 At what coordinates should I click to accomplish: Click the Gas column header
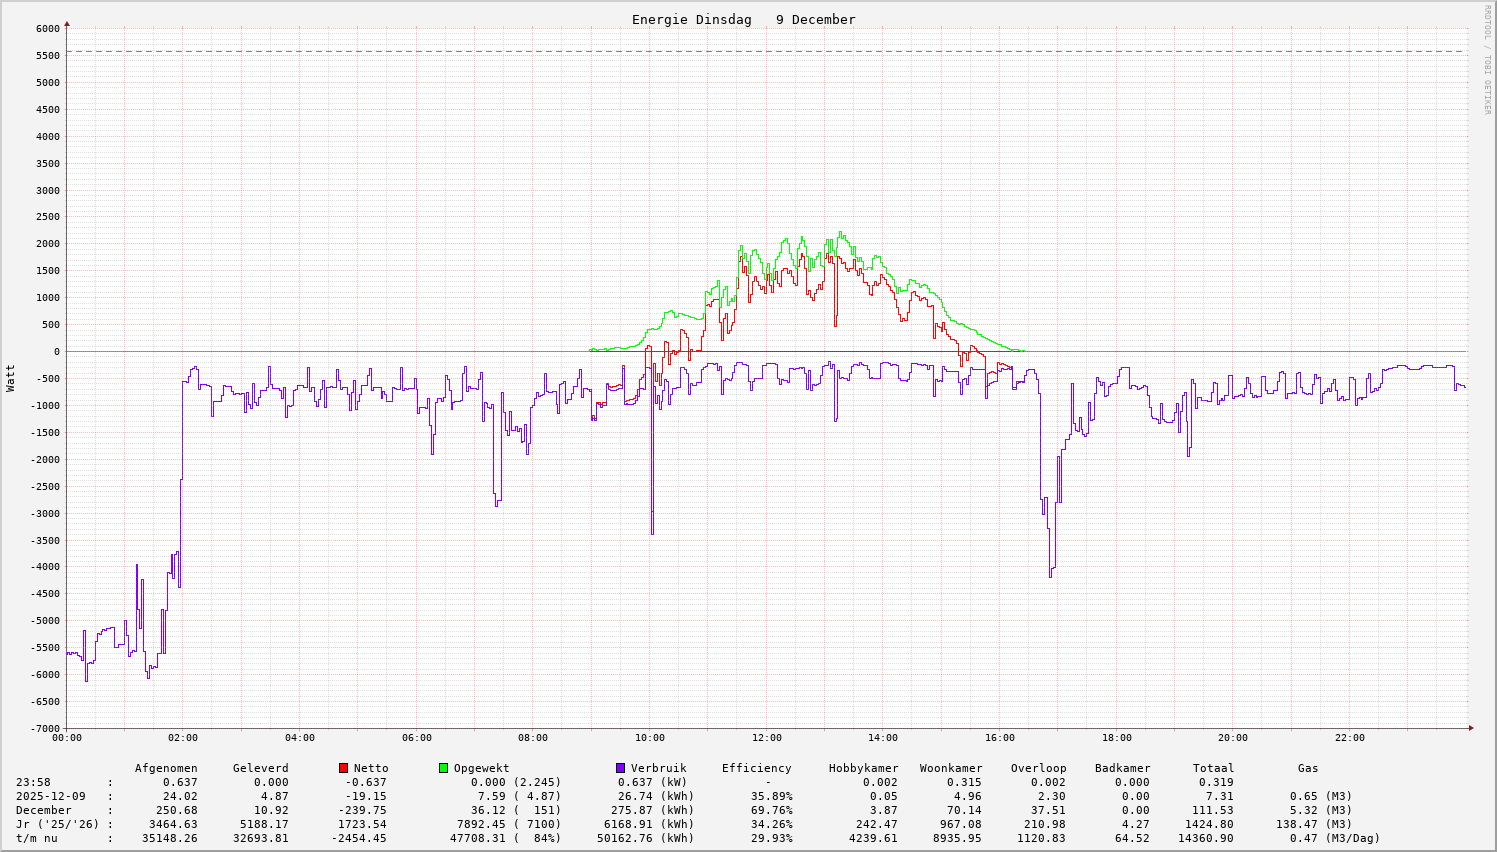coord(1308,768)
